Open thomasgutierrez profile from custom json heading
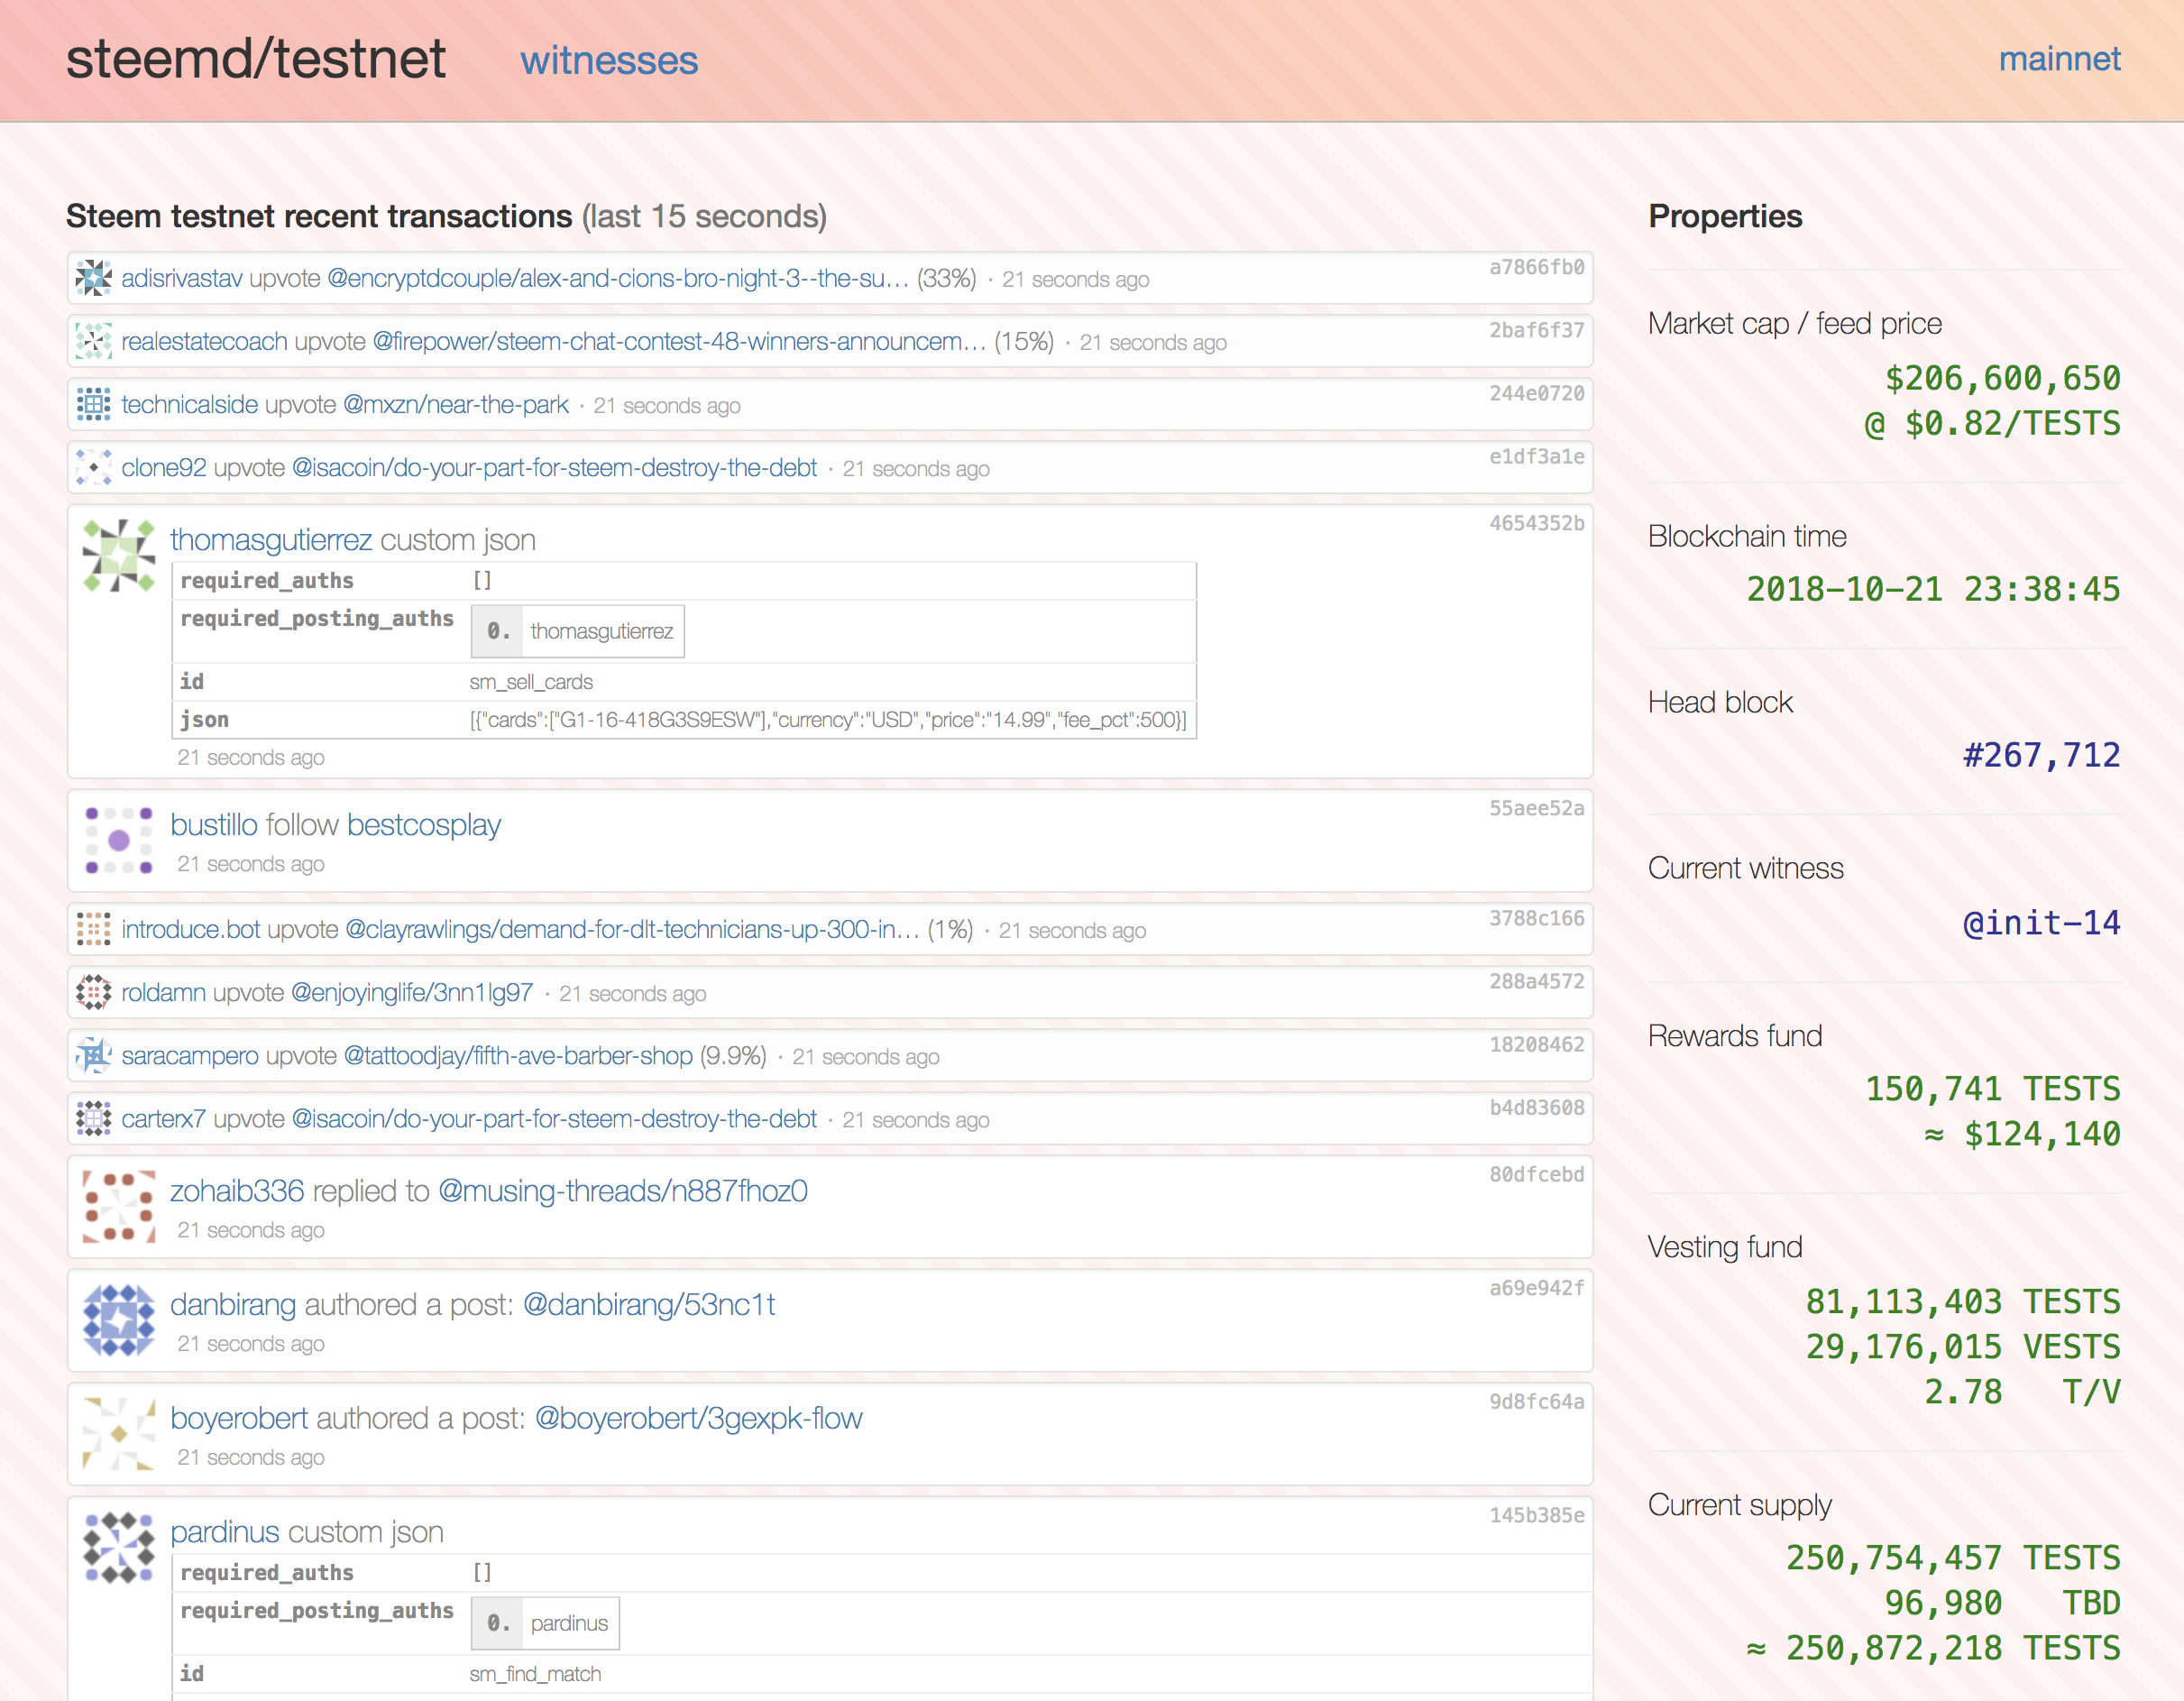 (x=271, y=540)
